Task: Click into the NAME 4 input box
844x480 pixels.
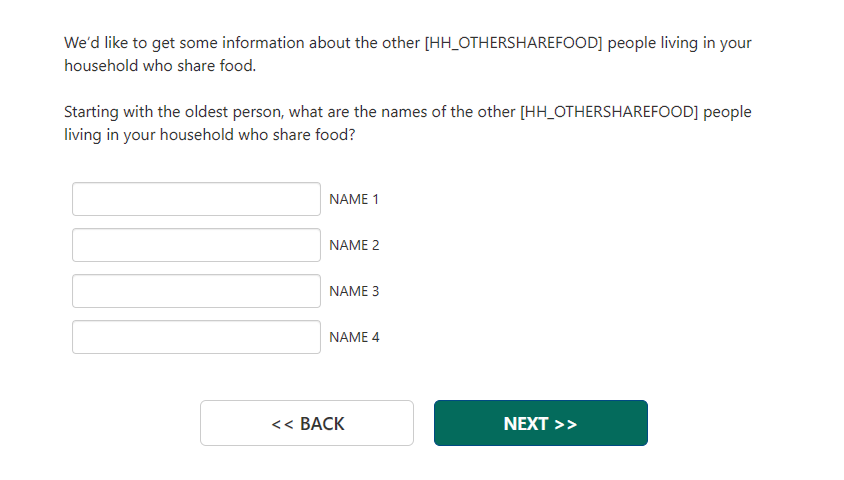Action: [196, 337]
